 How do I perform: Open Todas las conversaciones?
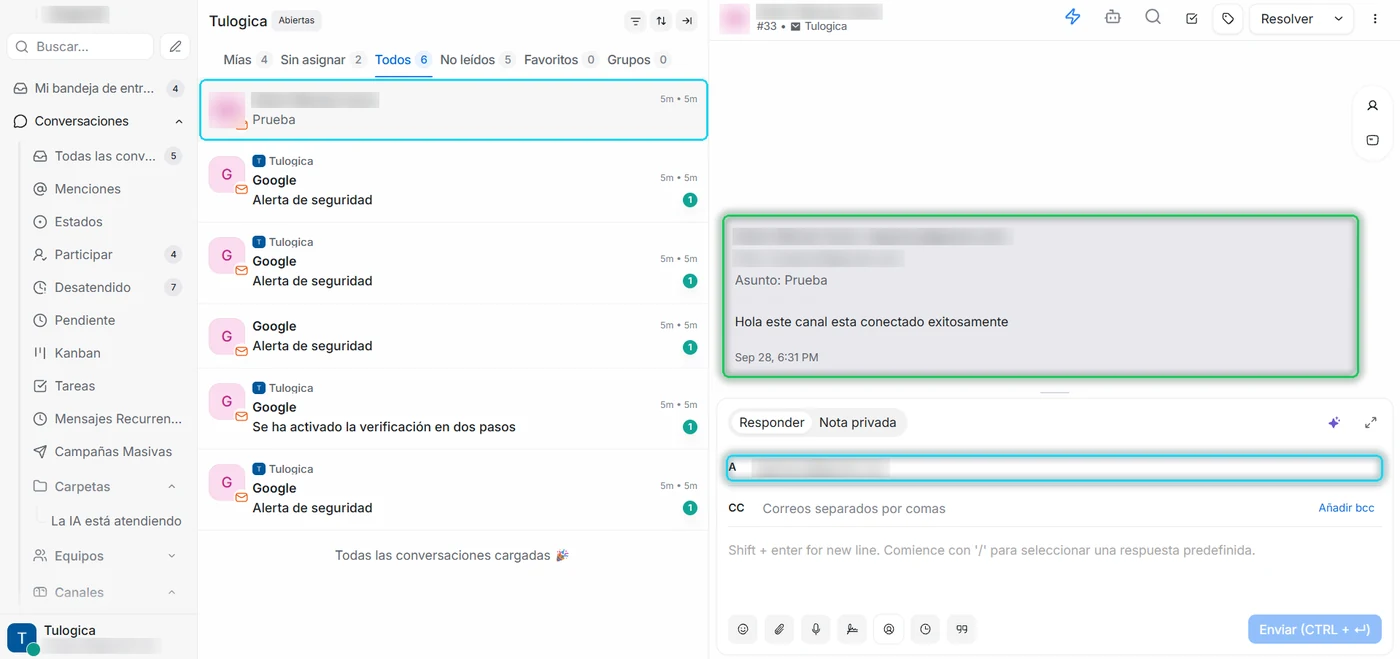pos(106,156)
